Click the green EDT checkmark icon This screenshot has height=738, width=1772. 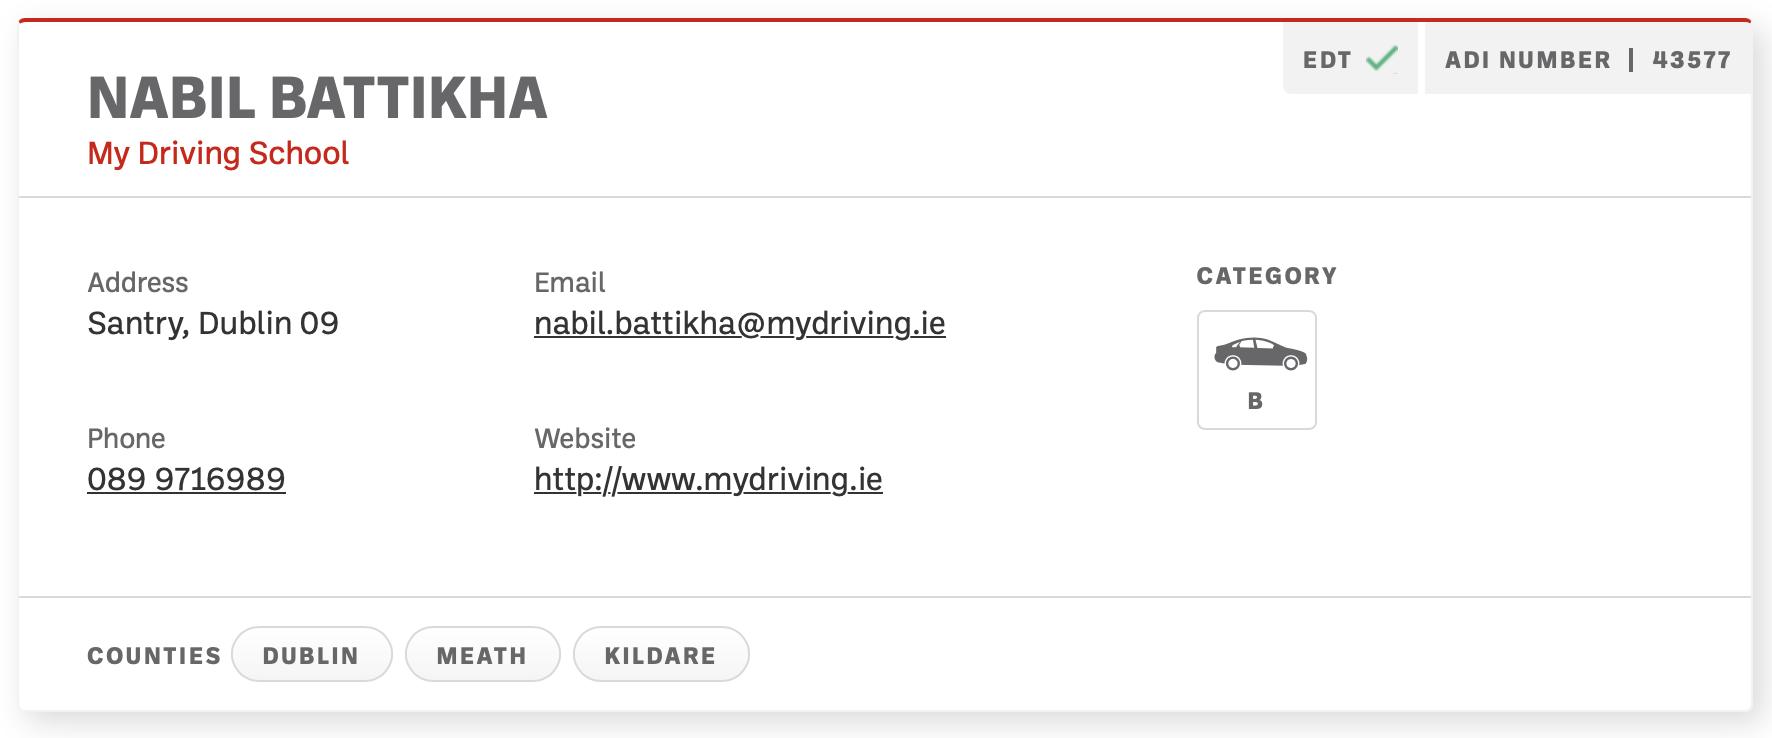point(1382,59)
